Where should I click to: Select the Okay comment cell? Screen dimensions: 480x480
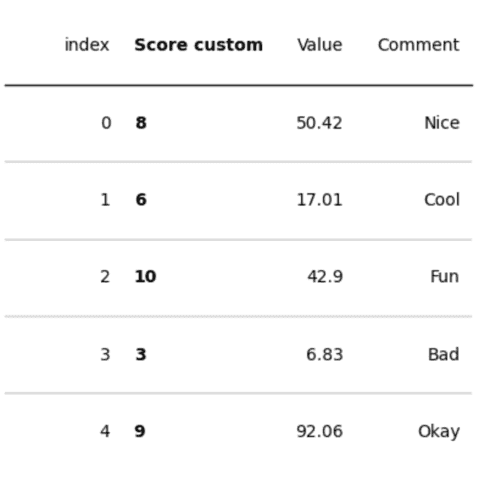pyautogui.click(x=439, y=432)
